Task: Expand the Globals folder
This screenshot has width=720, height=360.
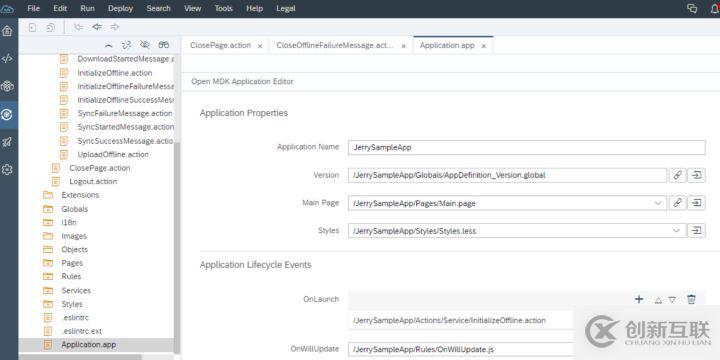Action: 74,209
